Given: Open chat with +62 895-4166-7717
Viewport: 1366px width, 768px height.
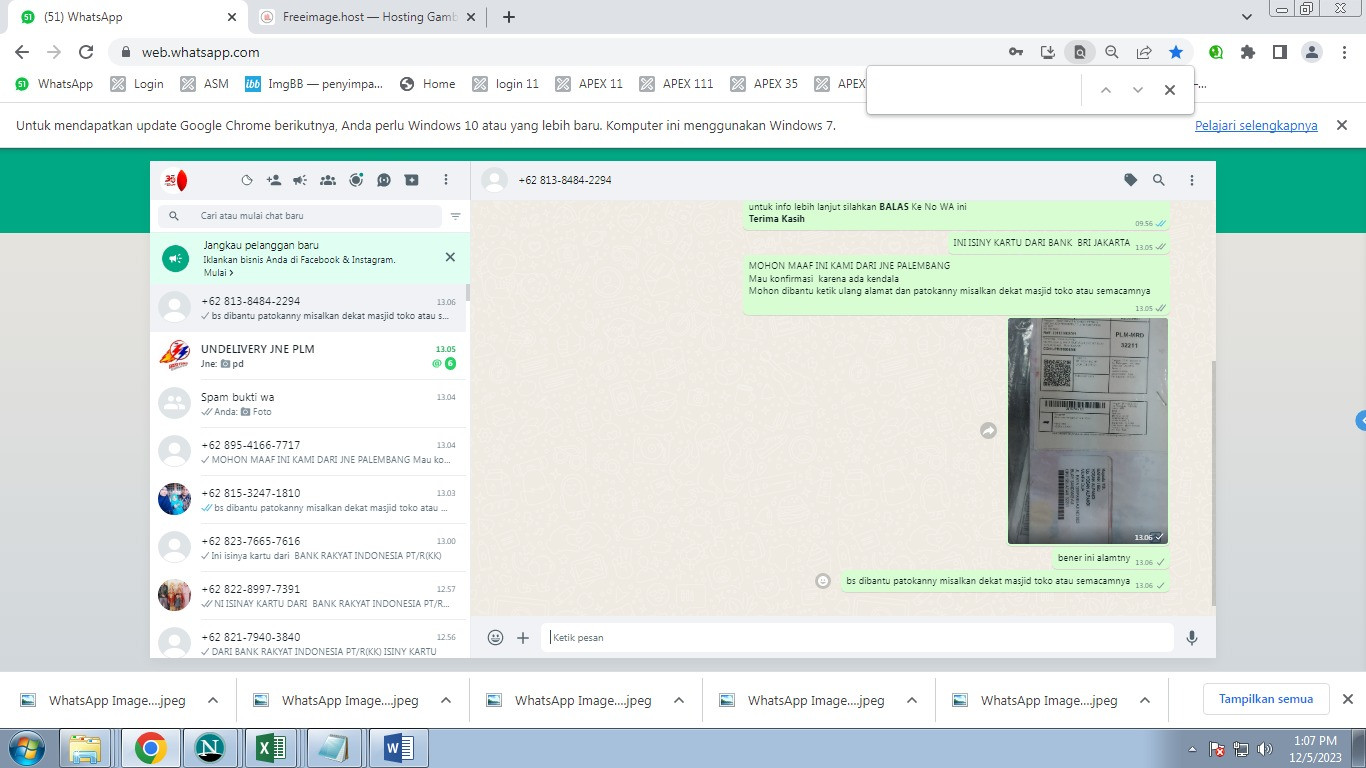Looking at the screenshot, I should [x=308, y=452].
